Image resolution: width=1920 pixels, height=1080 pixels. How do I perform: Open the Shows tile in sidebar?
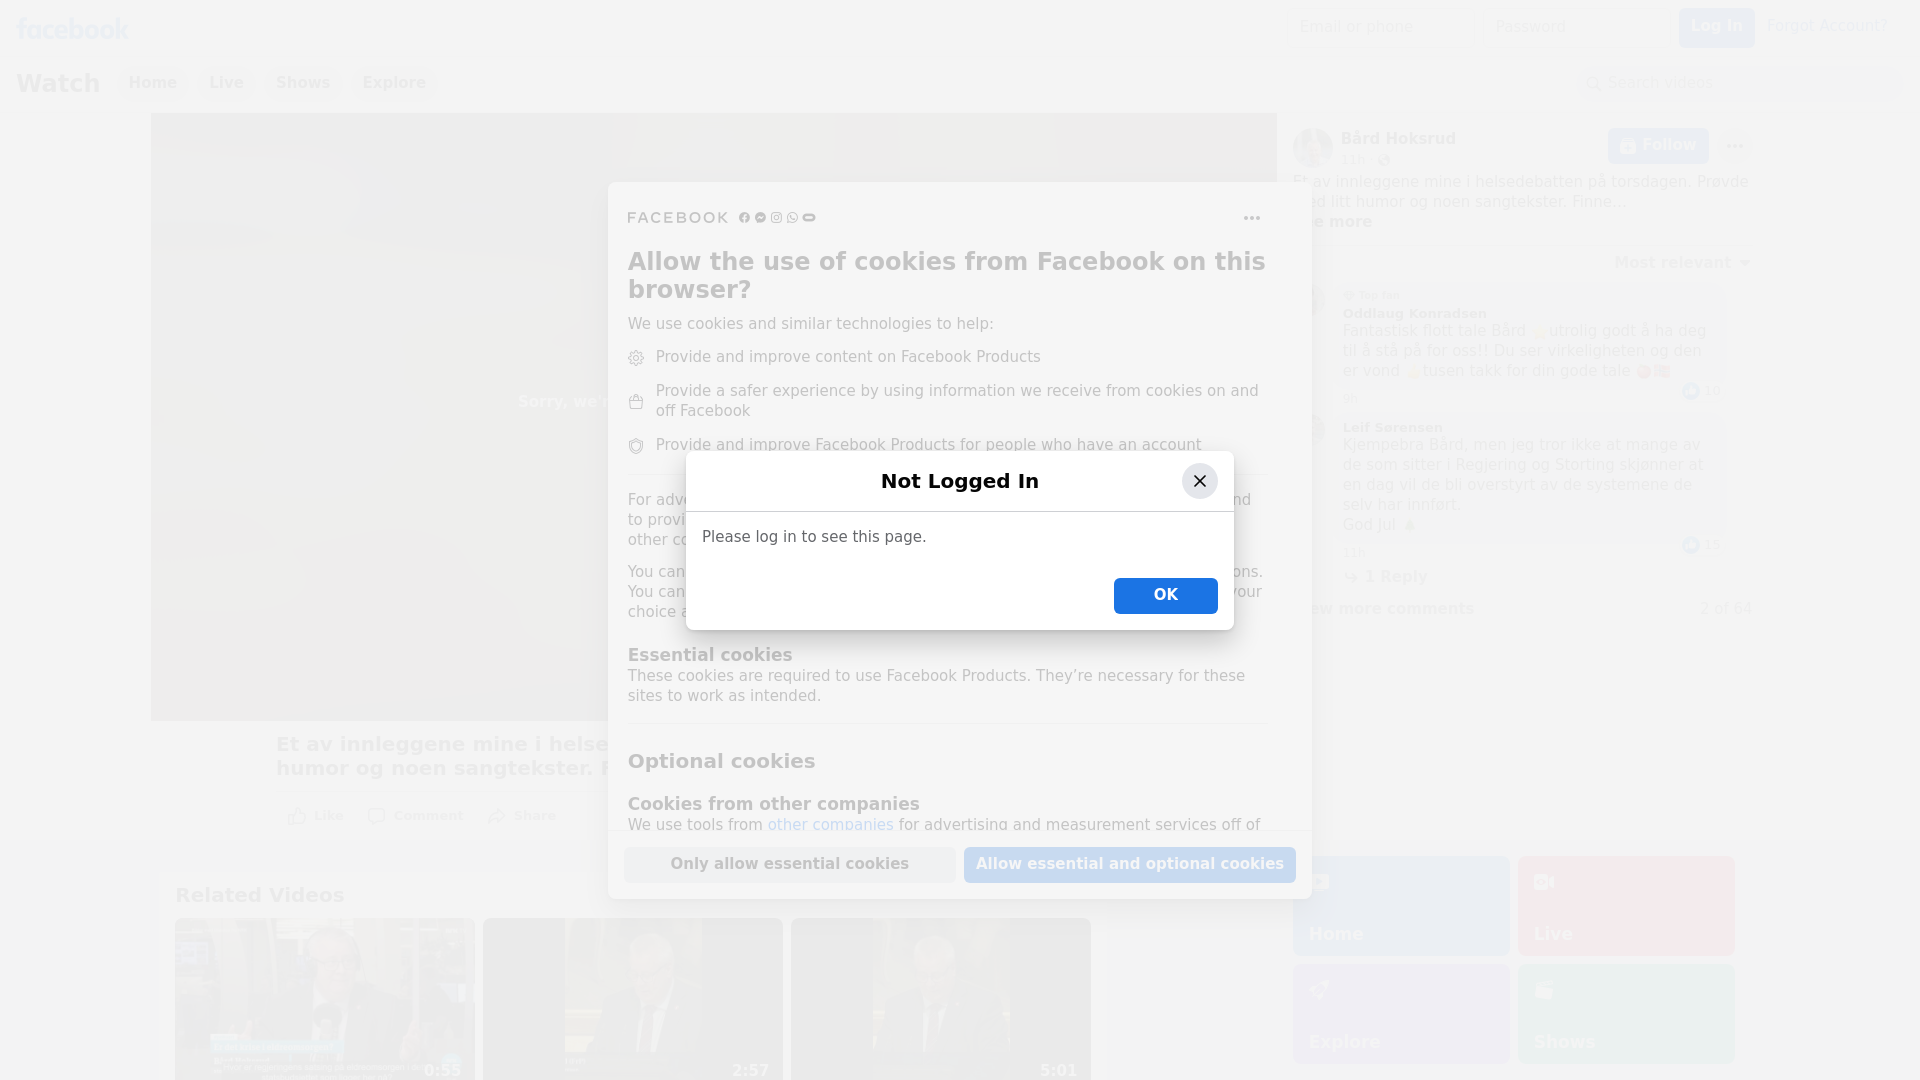coord(1626,1014)
